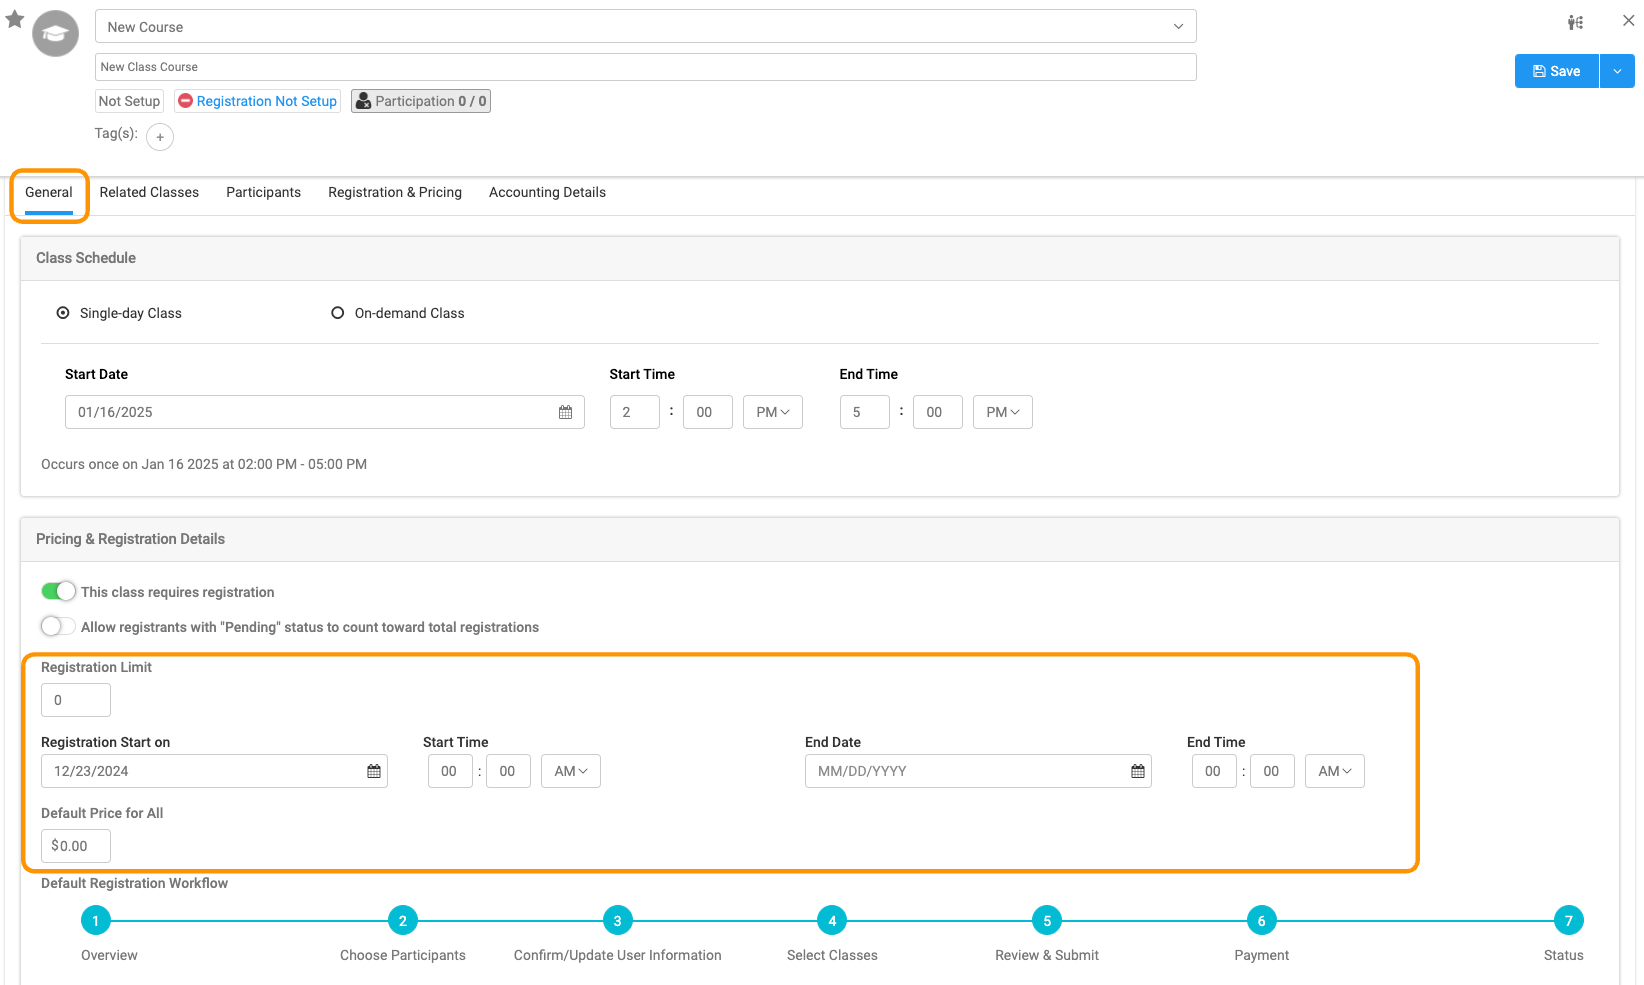Image resolution: width=1644 pixels, height=985 pixels.
Task: Edit registration Start Time hour field
Action: tap(450, 771)
